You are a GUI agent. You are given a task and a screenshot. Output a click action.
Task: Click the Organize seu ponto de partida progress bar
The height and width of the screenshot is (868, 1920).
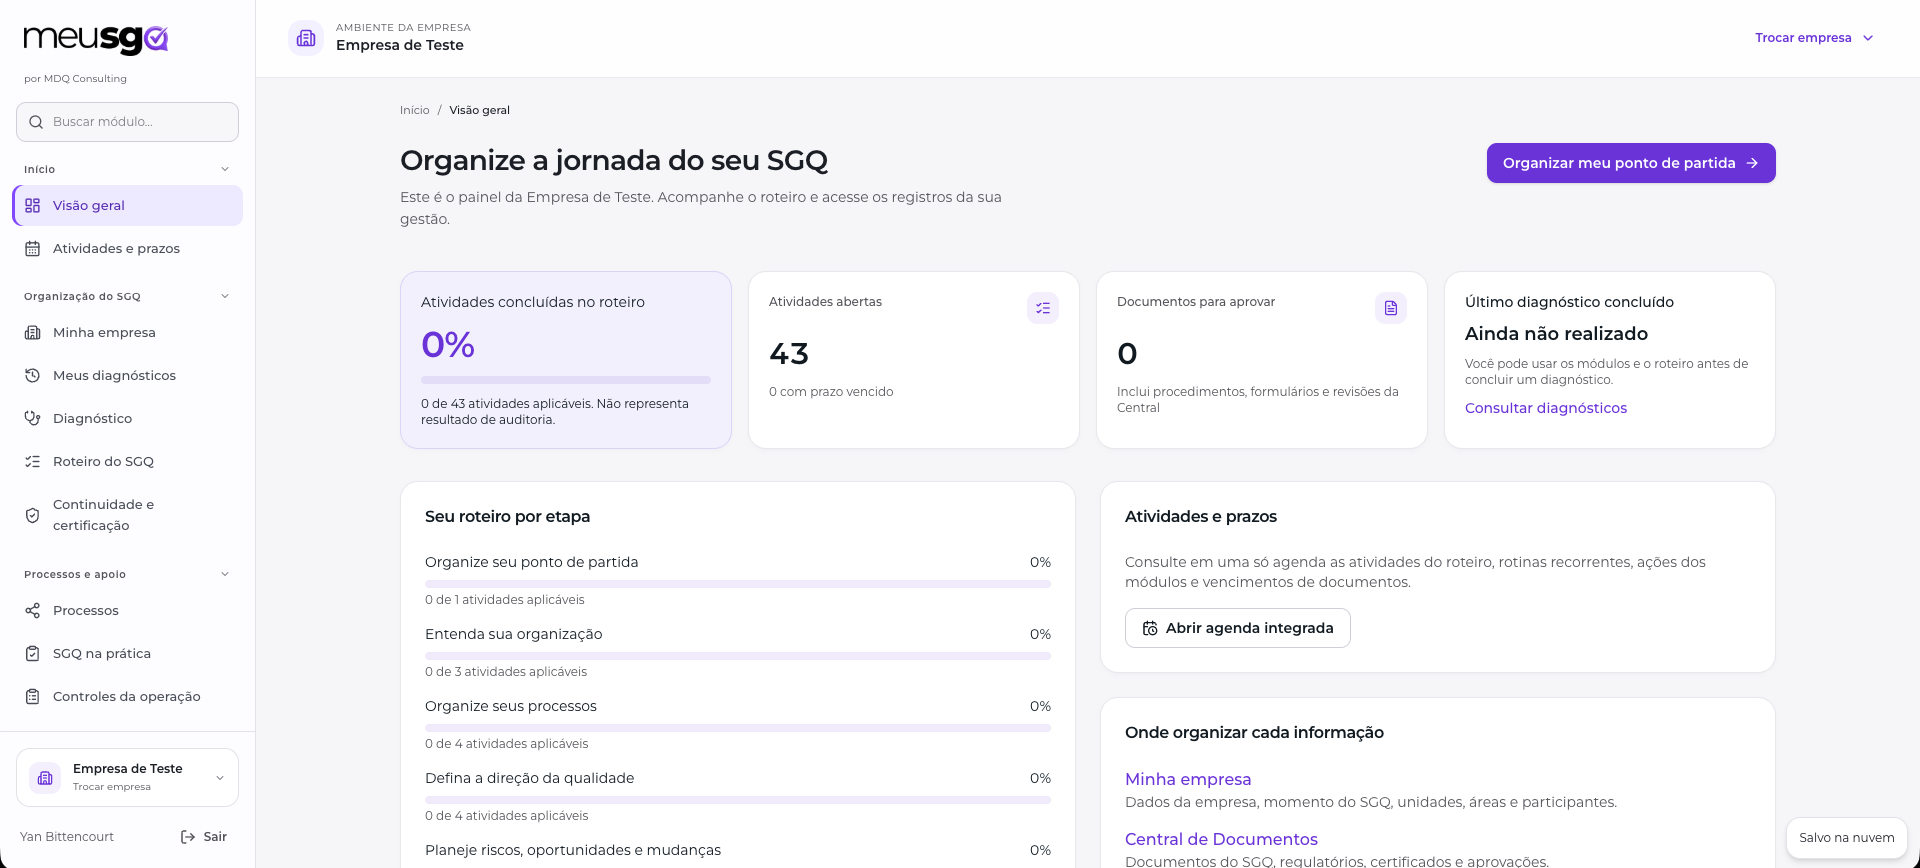[738, 584]
